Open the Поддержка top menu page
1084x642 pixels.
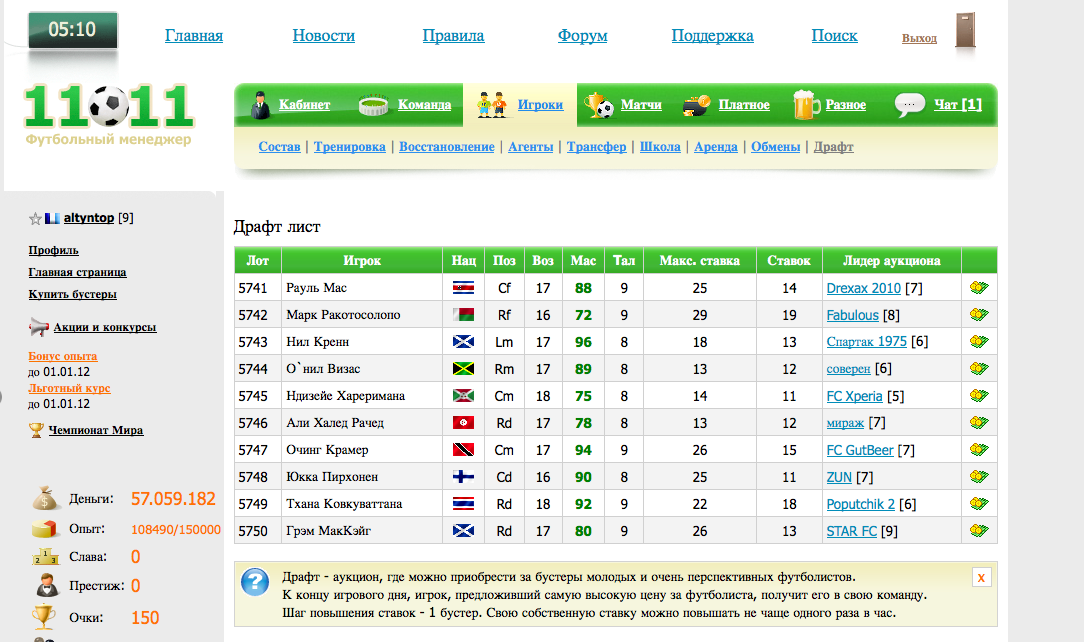coord(713,35)
